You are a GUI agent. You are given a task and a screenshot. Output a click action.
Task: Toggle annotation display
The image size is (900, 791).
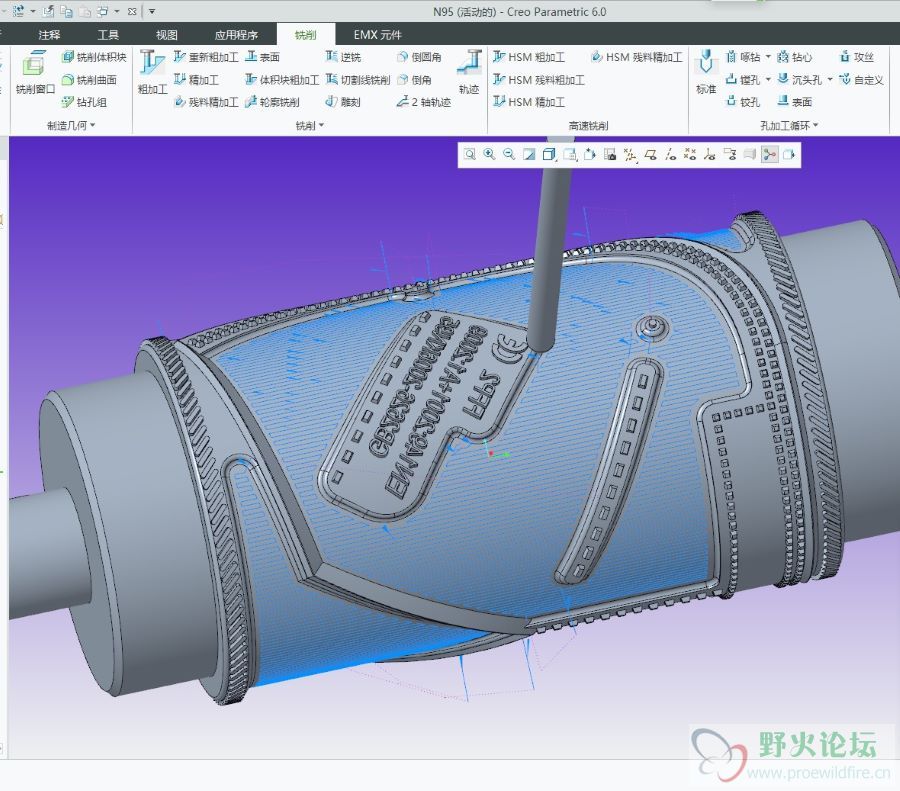(730, 154)
